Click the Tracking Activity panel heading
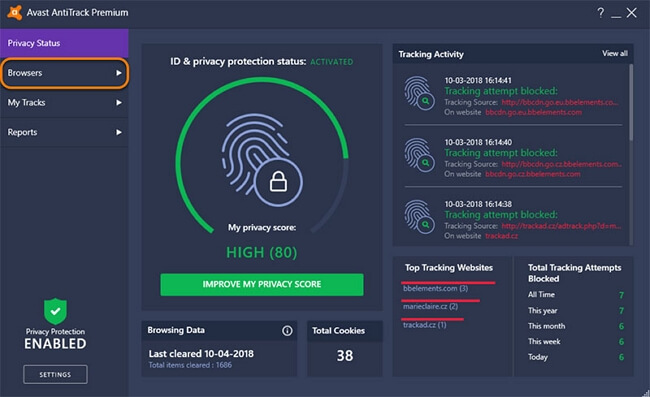650x397 pixels. (x=431, y=54)
